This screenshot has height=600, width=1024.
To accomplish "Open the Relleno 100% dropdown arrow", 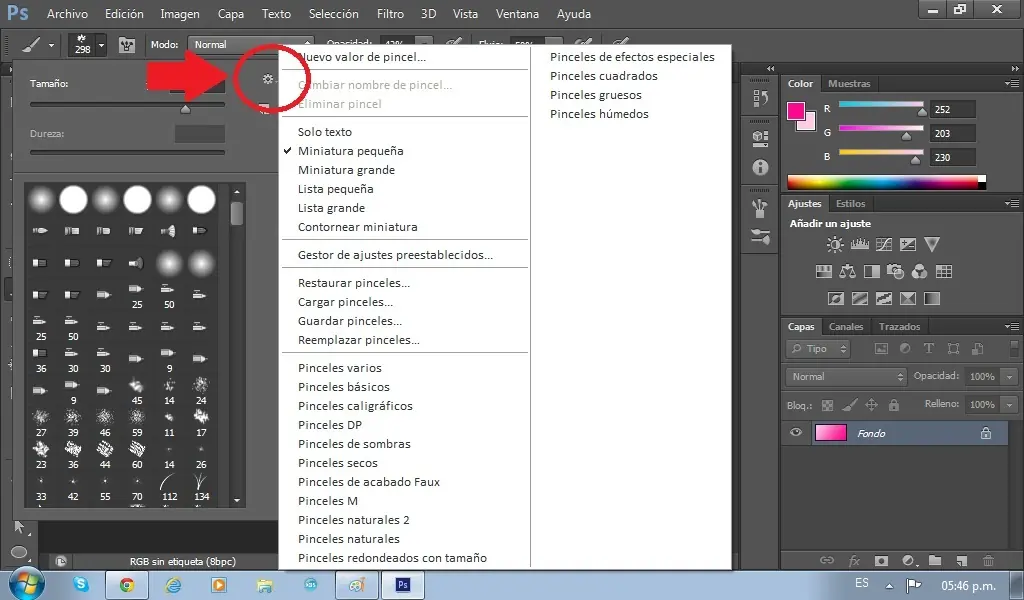I will (x=1010, y=405).
